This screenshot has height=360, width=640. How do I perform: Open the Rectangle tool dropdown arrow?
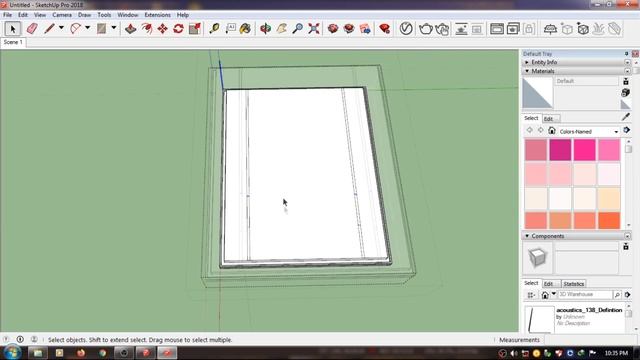tap(114, 28)
